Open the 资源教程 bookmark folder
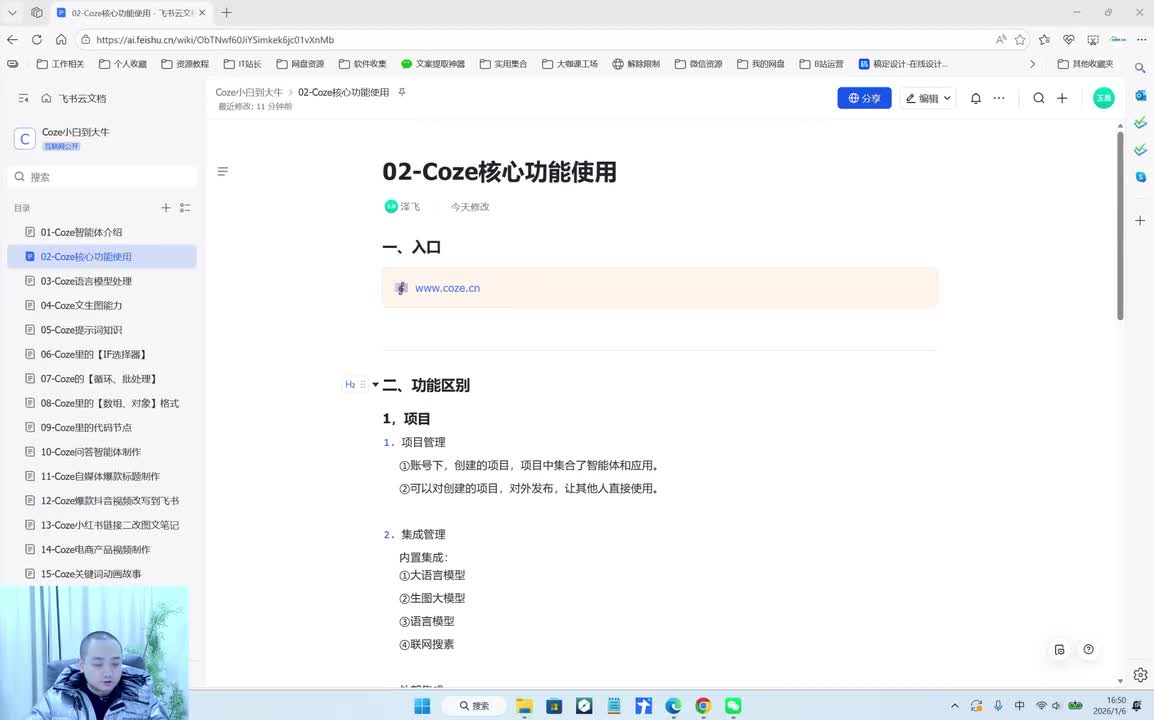Viewport: 1154px width, 720px height. tap(185, 64)
